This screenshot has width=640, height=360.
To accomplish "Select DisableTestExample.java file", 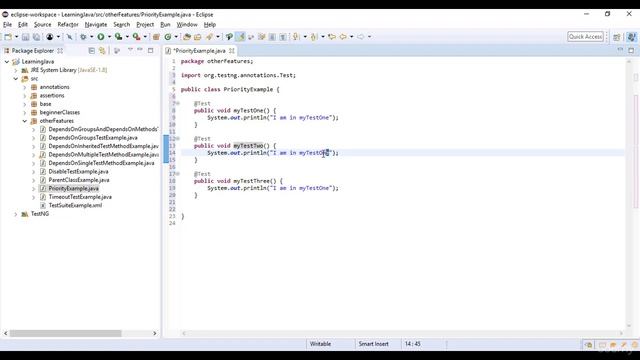I will 78,171.
